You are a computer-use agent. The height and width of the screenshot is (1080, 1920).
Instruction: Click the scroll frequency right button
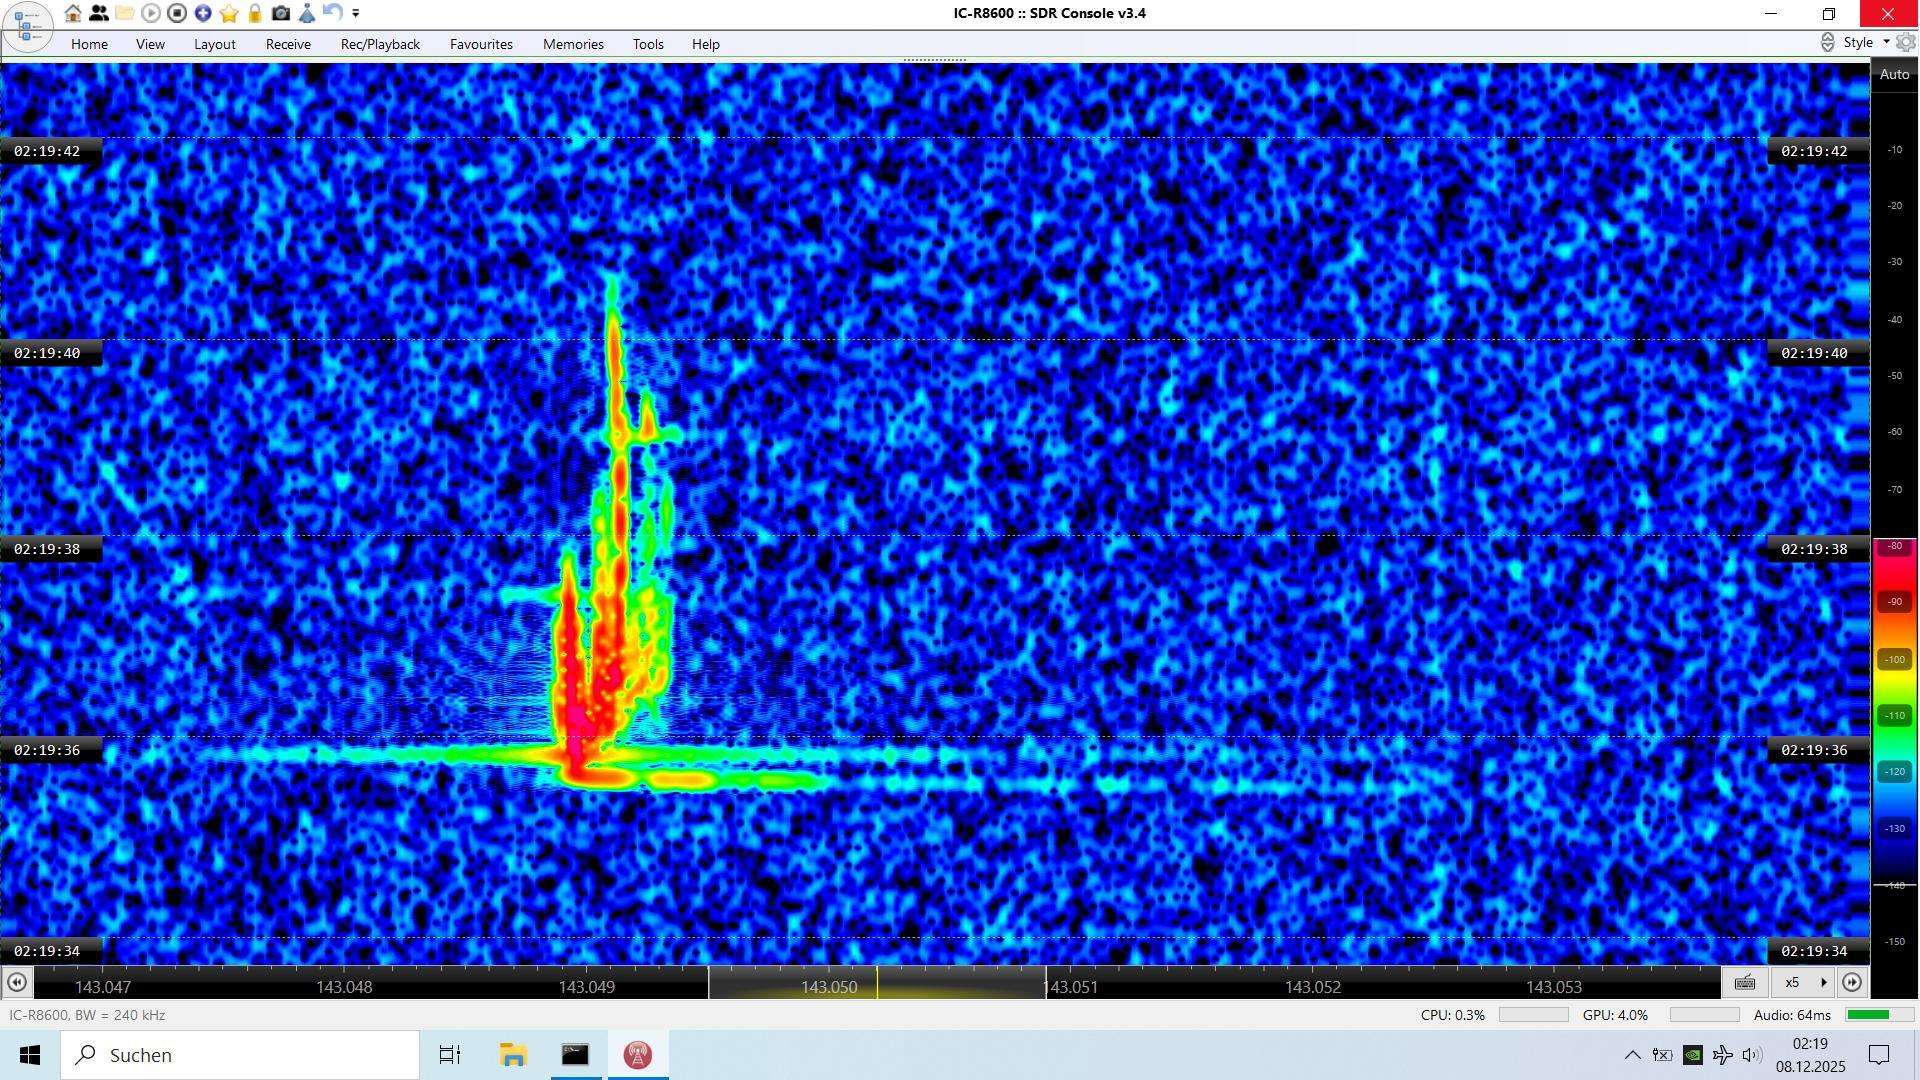[1853, 983]
